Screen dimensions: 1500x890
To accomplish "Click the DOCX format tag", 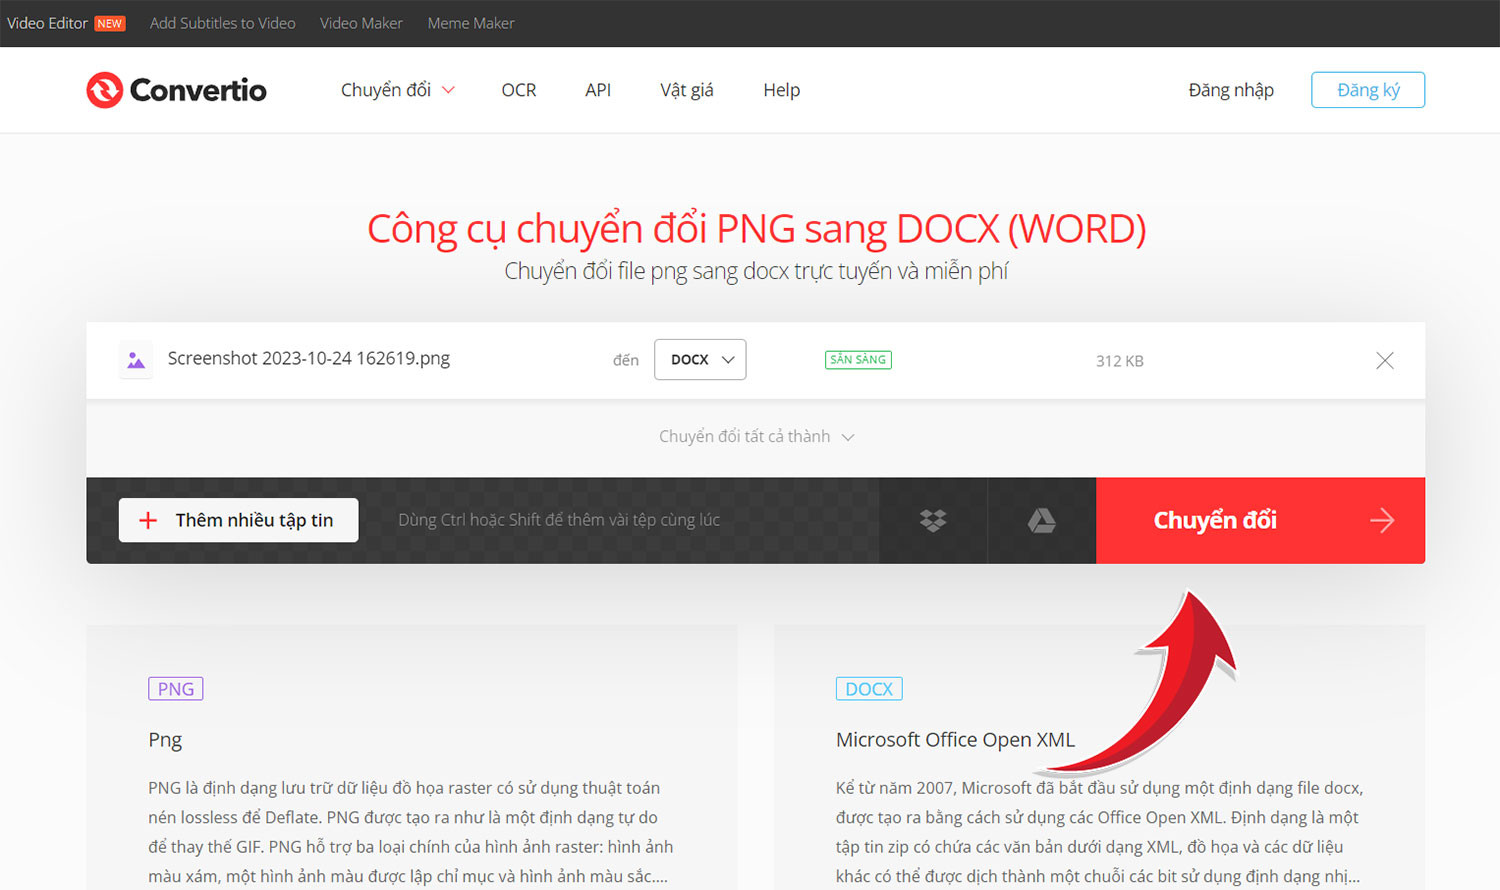I will [x=869, y=689].
